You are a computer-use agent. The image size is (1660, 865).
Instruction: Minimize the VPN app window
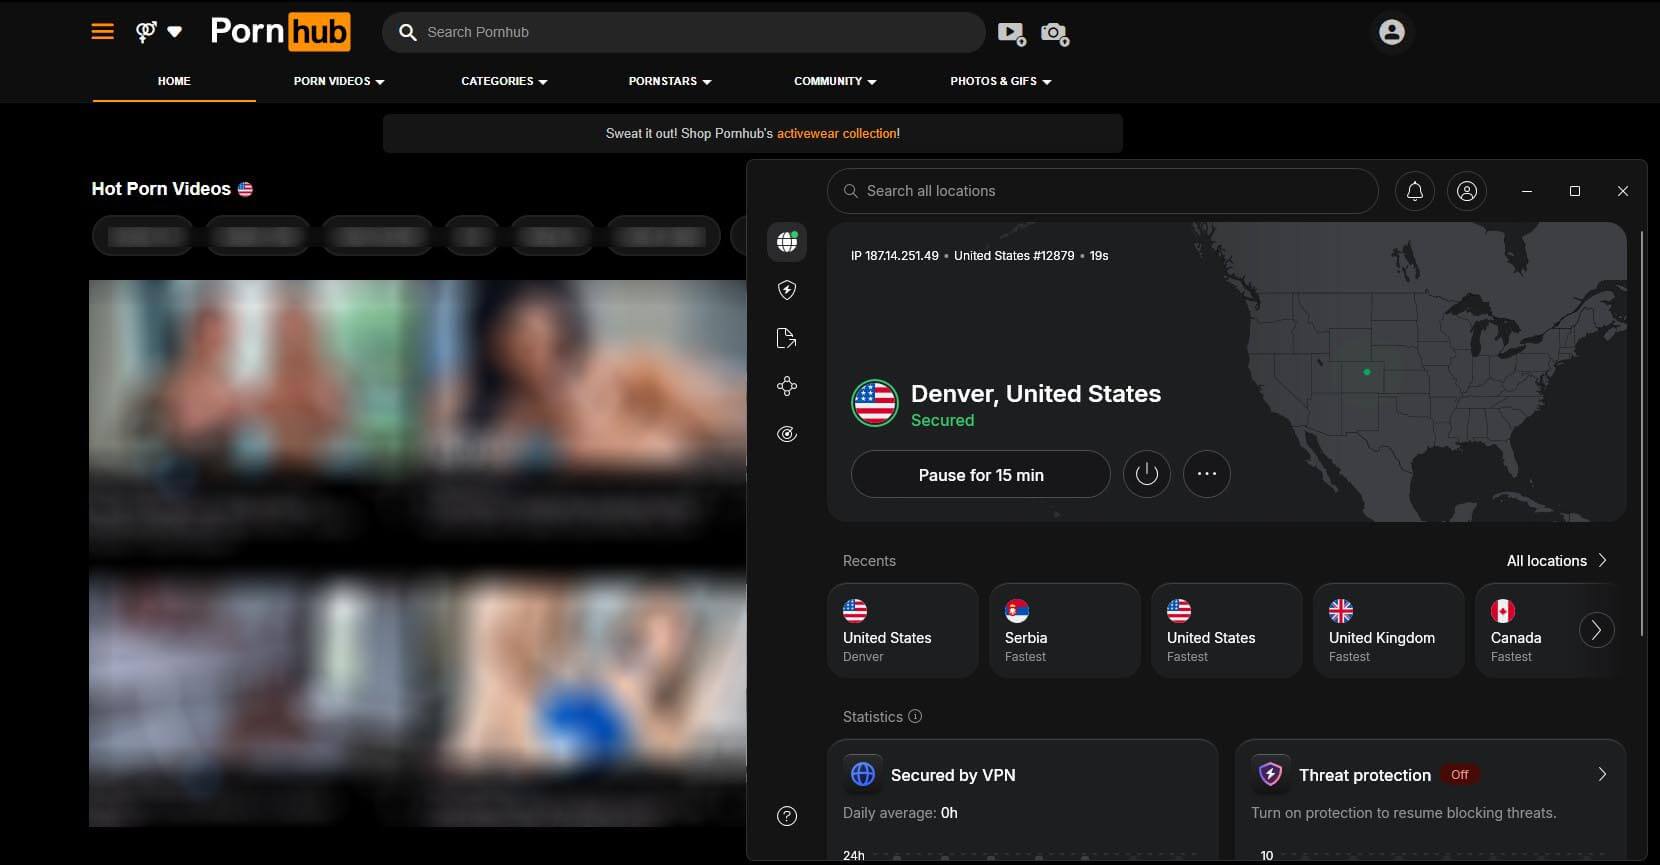[1527, 191]
